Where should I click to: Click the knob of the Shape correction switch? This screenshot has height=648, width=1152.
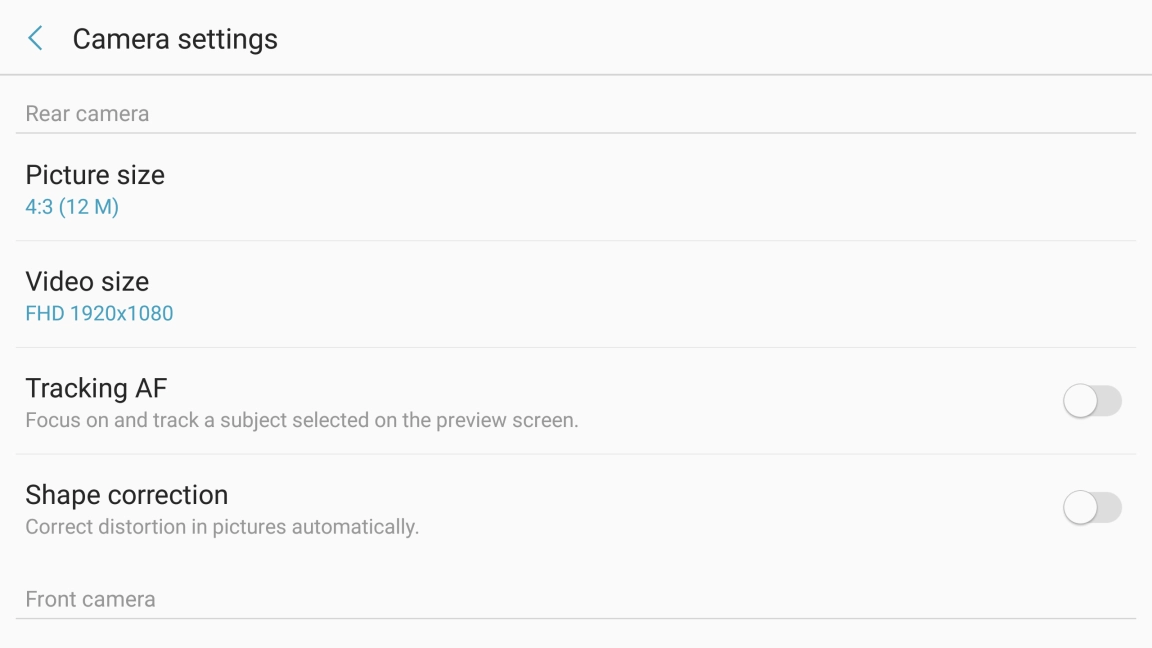(1080, 508)
